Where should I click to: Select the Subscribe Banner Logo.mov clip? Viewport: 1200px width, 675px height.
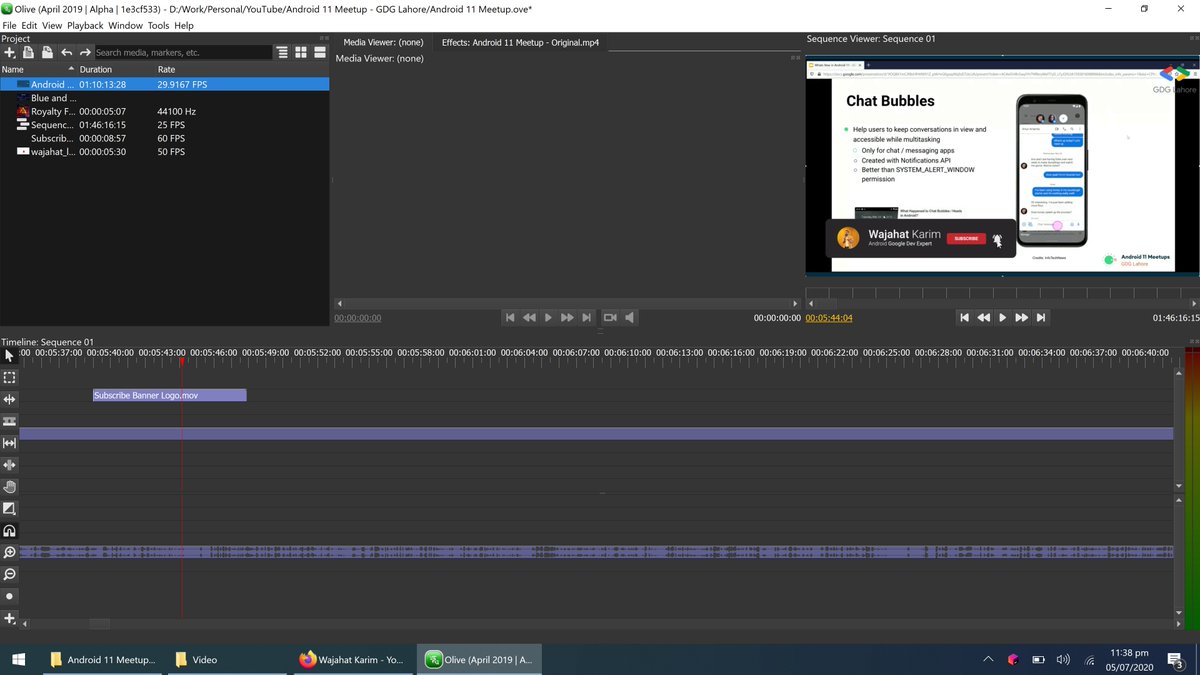point(169,395)
